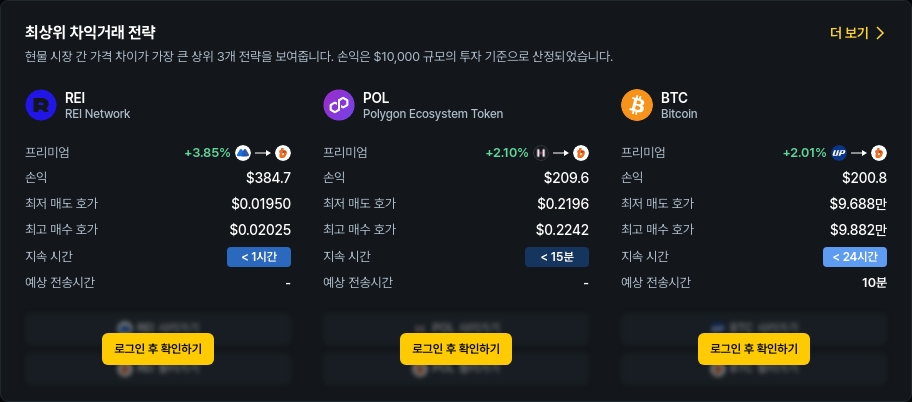Click 로그인 후 확인하기 under REI

[x=158, y=349]
